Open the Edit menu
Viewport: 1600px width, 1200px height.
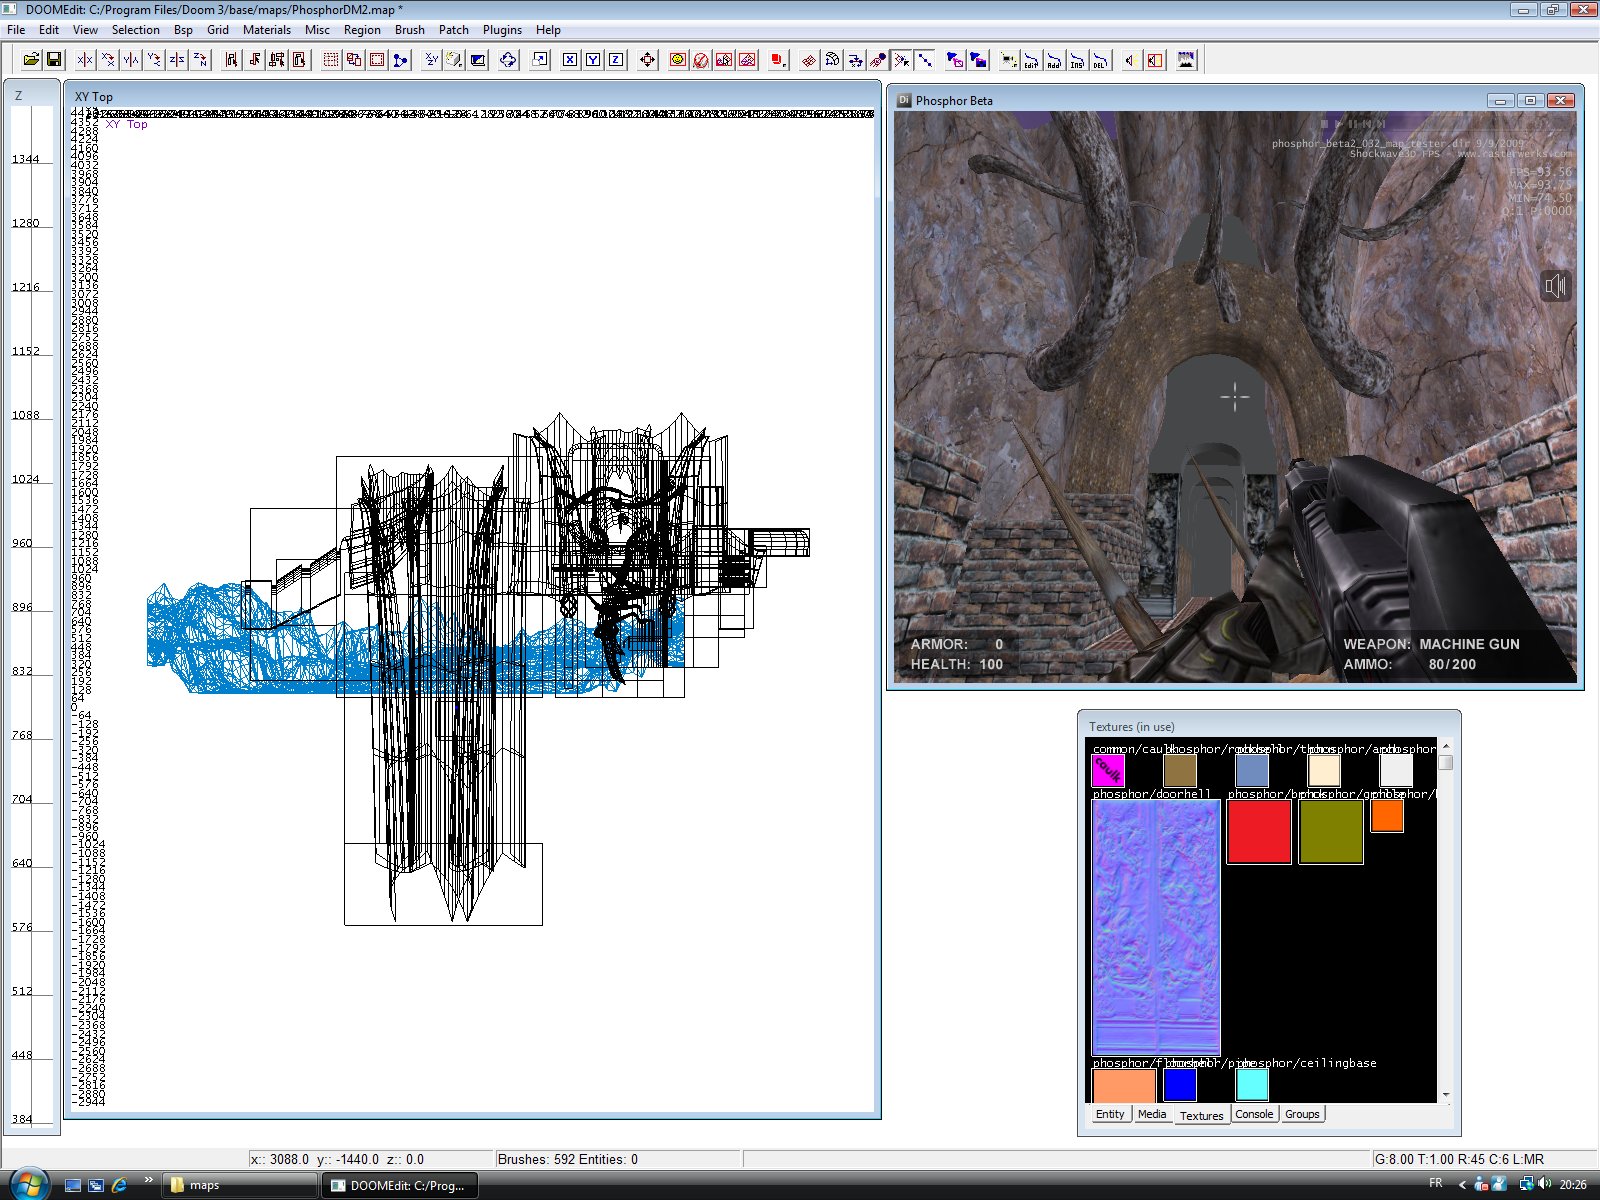(49, 30)
